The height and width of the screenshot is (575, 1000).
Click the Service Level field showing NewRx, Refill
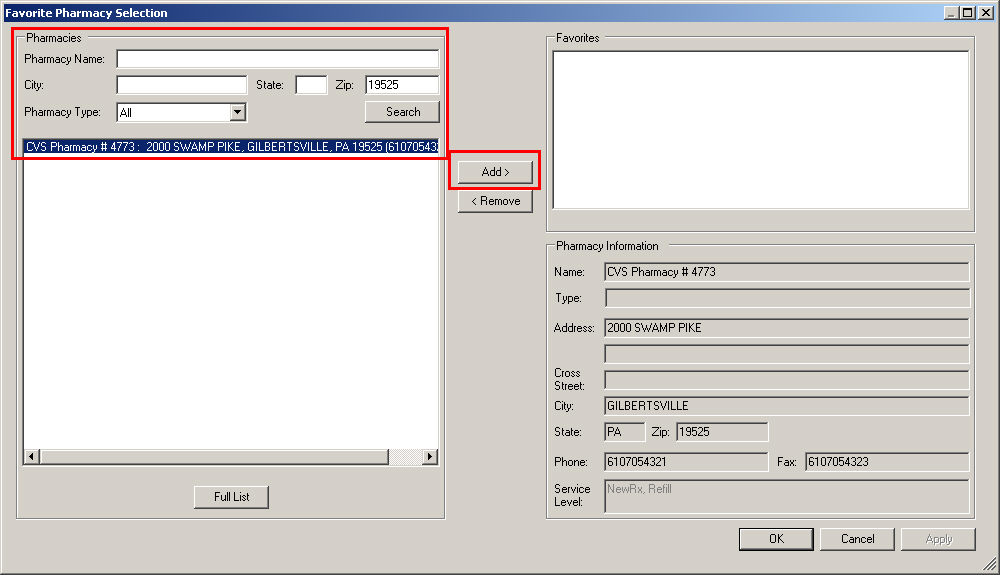(x=786, y=496)
